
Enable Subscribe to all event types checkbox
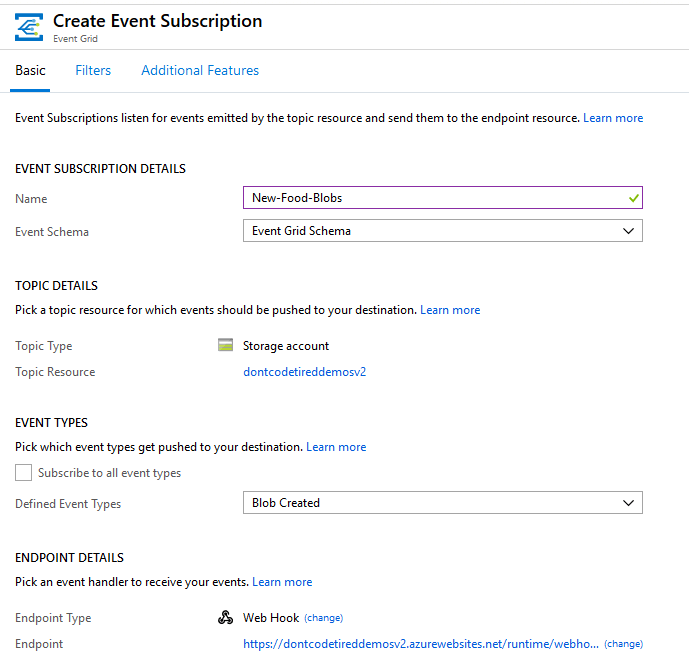(x=23, y=473)
